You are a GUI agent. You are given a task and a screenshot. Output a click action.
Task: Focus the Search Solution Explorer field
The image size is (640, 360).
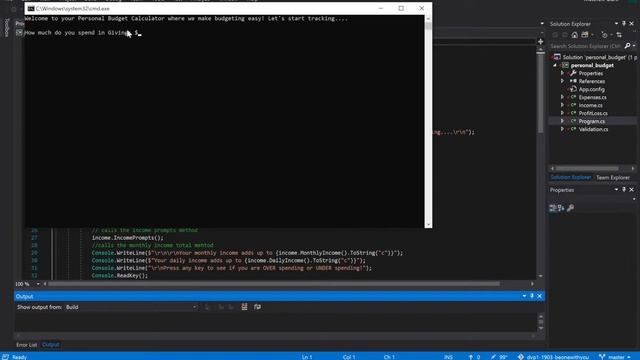tap(586, 46)
